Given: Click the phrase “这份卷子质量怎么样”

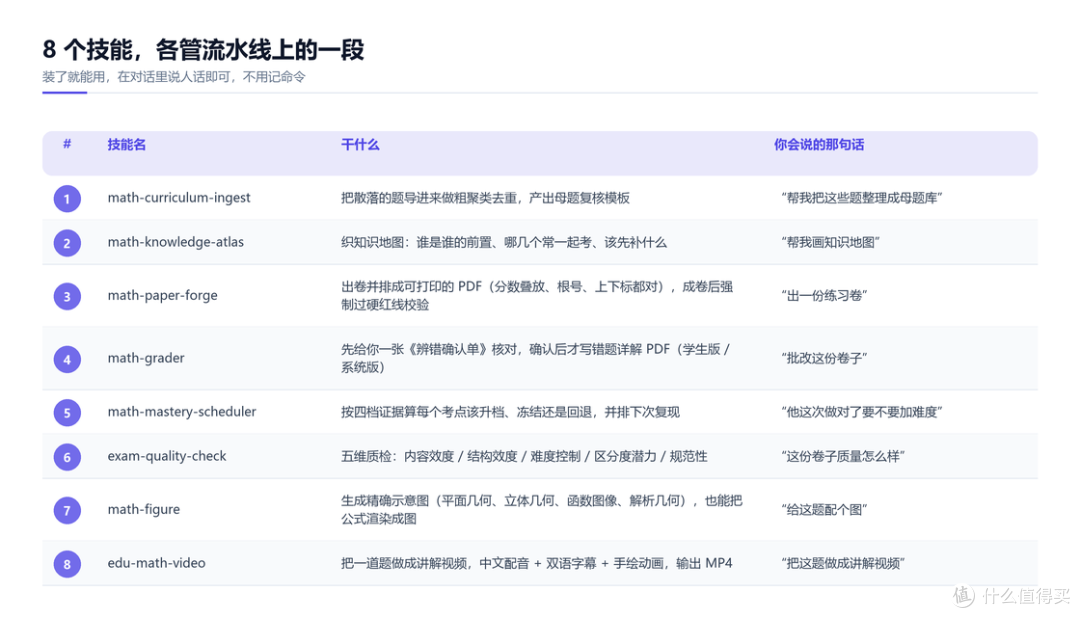Looking at the screenshot, I should point(843,456).
